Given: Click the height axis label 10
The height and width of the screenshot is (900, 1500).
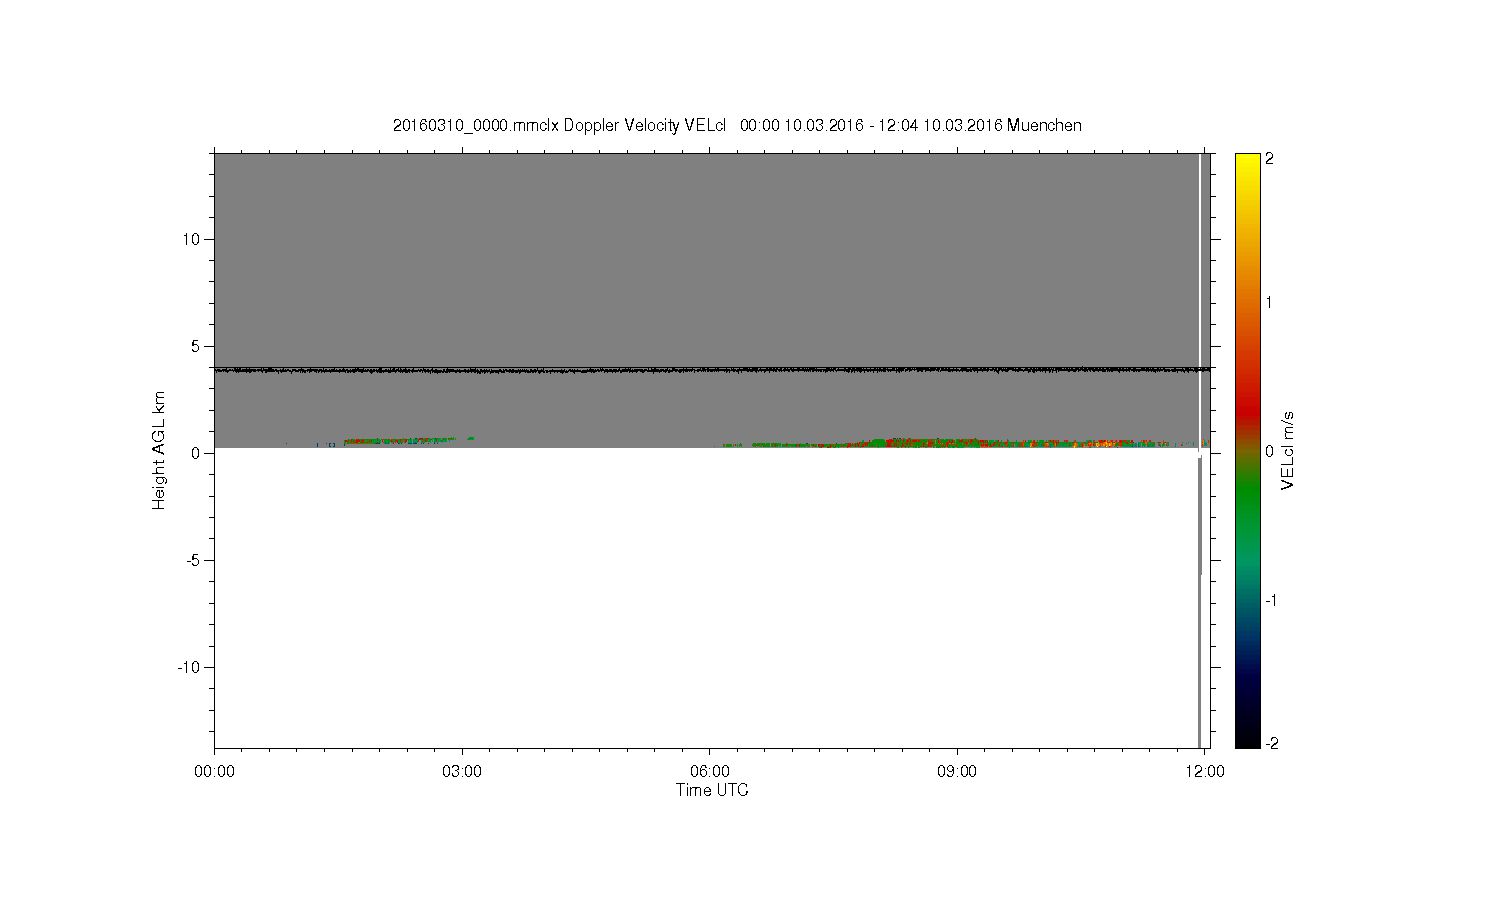Looking at the screenshot, I should click(192, 239).
